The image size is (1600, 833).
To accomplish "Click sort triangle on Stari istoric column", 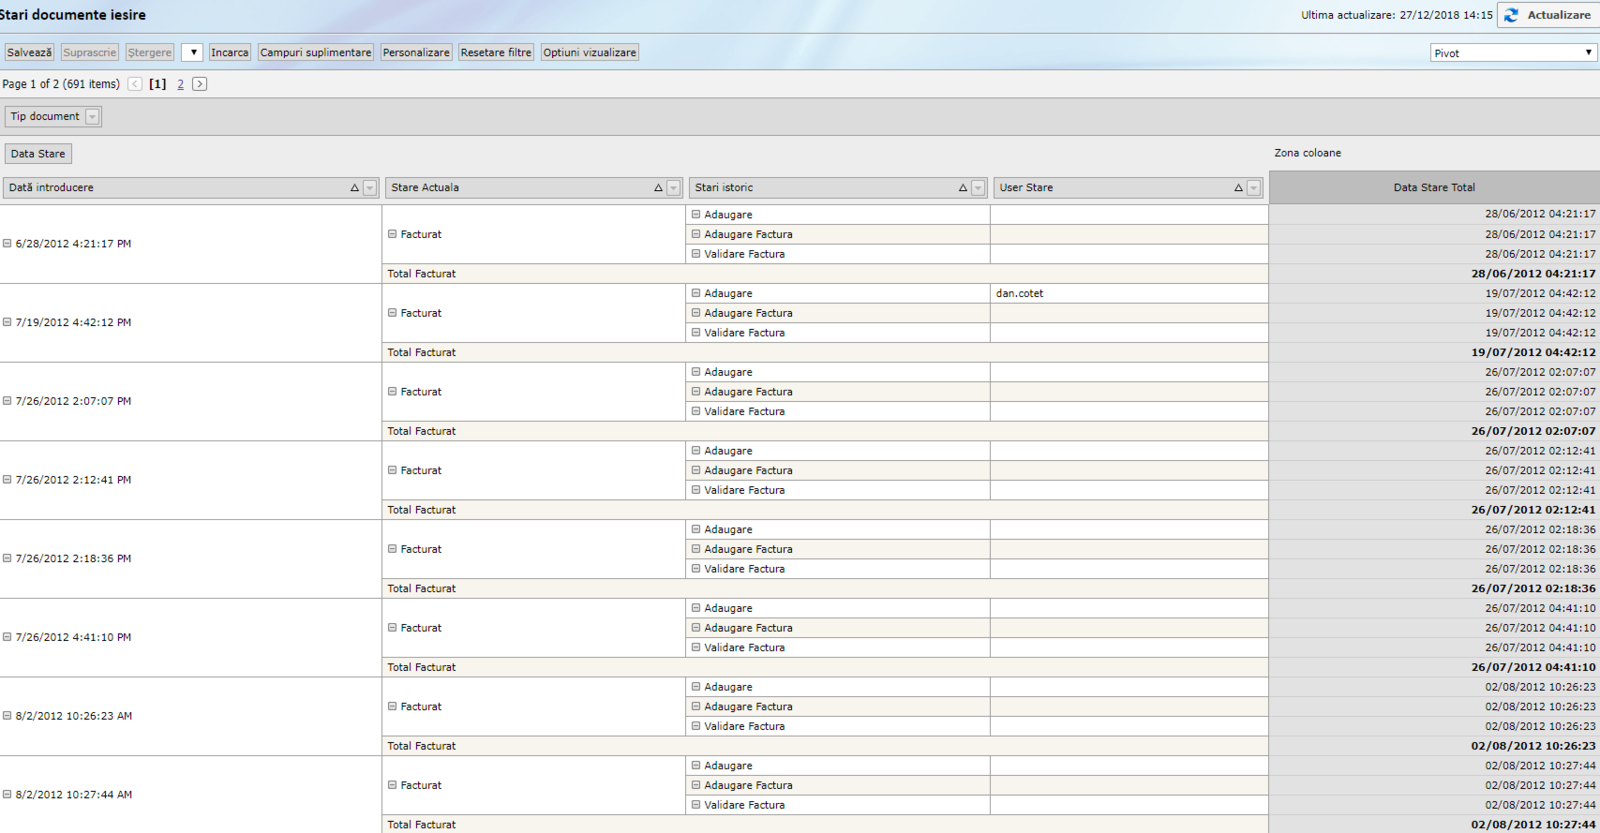I will (963, 188).
